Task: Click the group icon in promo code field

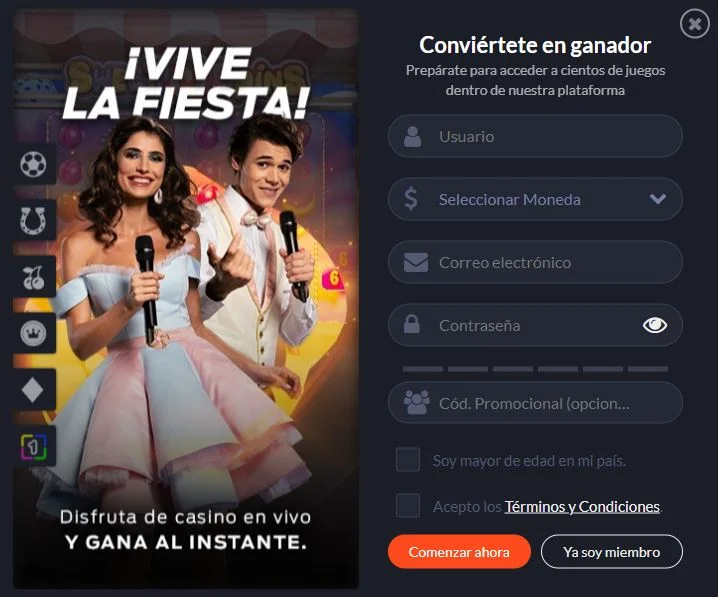Action: pos(417,402)
